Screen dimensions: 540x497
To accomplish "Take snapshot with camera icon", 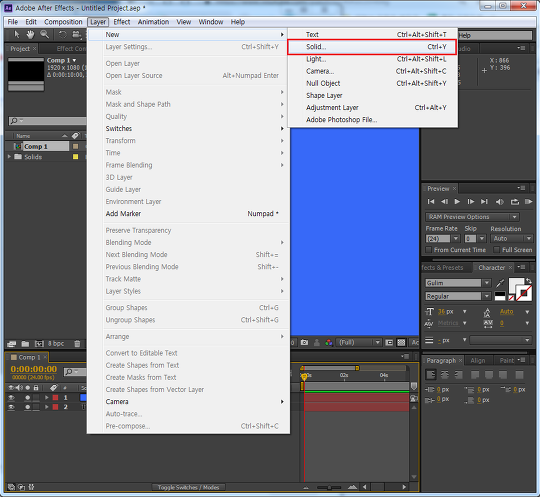I will [304, 342].
